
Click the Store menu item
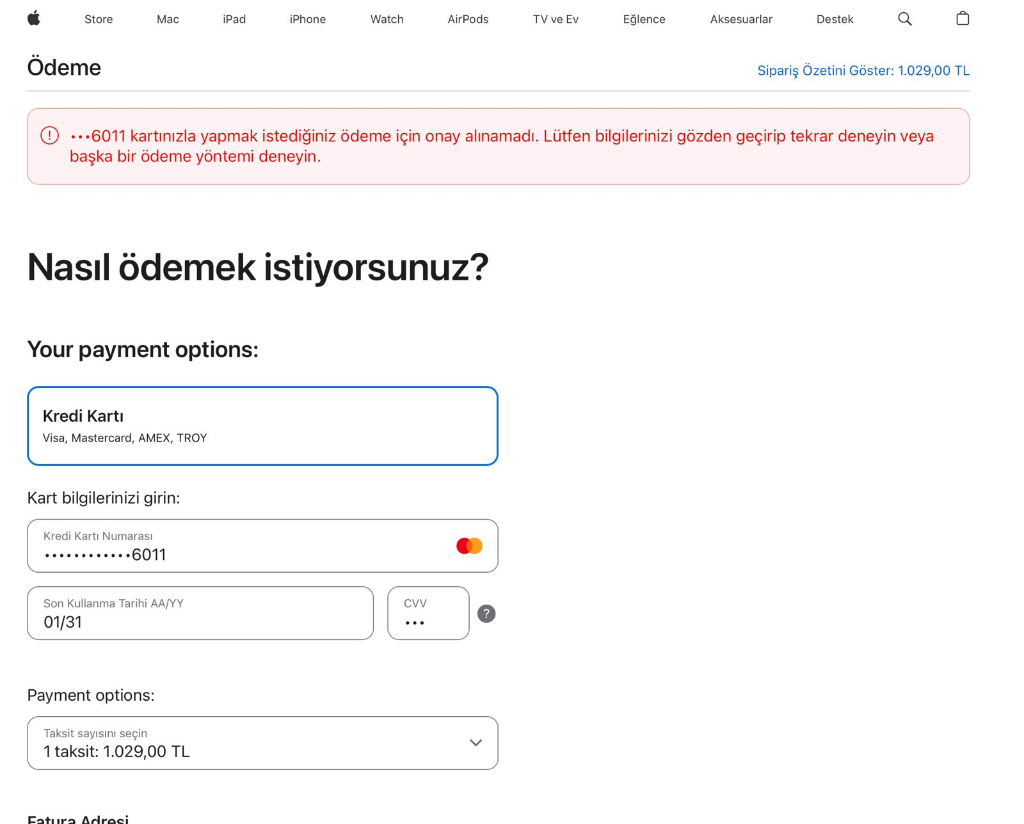pos(98,18)
